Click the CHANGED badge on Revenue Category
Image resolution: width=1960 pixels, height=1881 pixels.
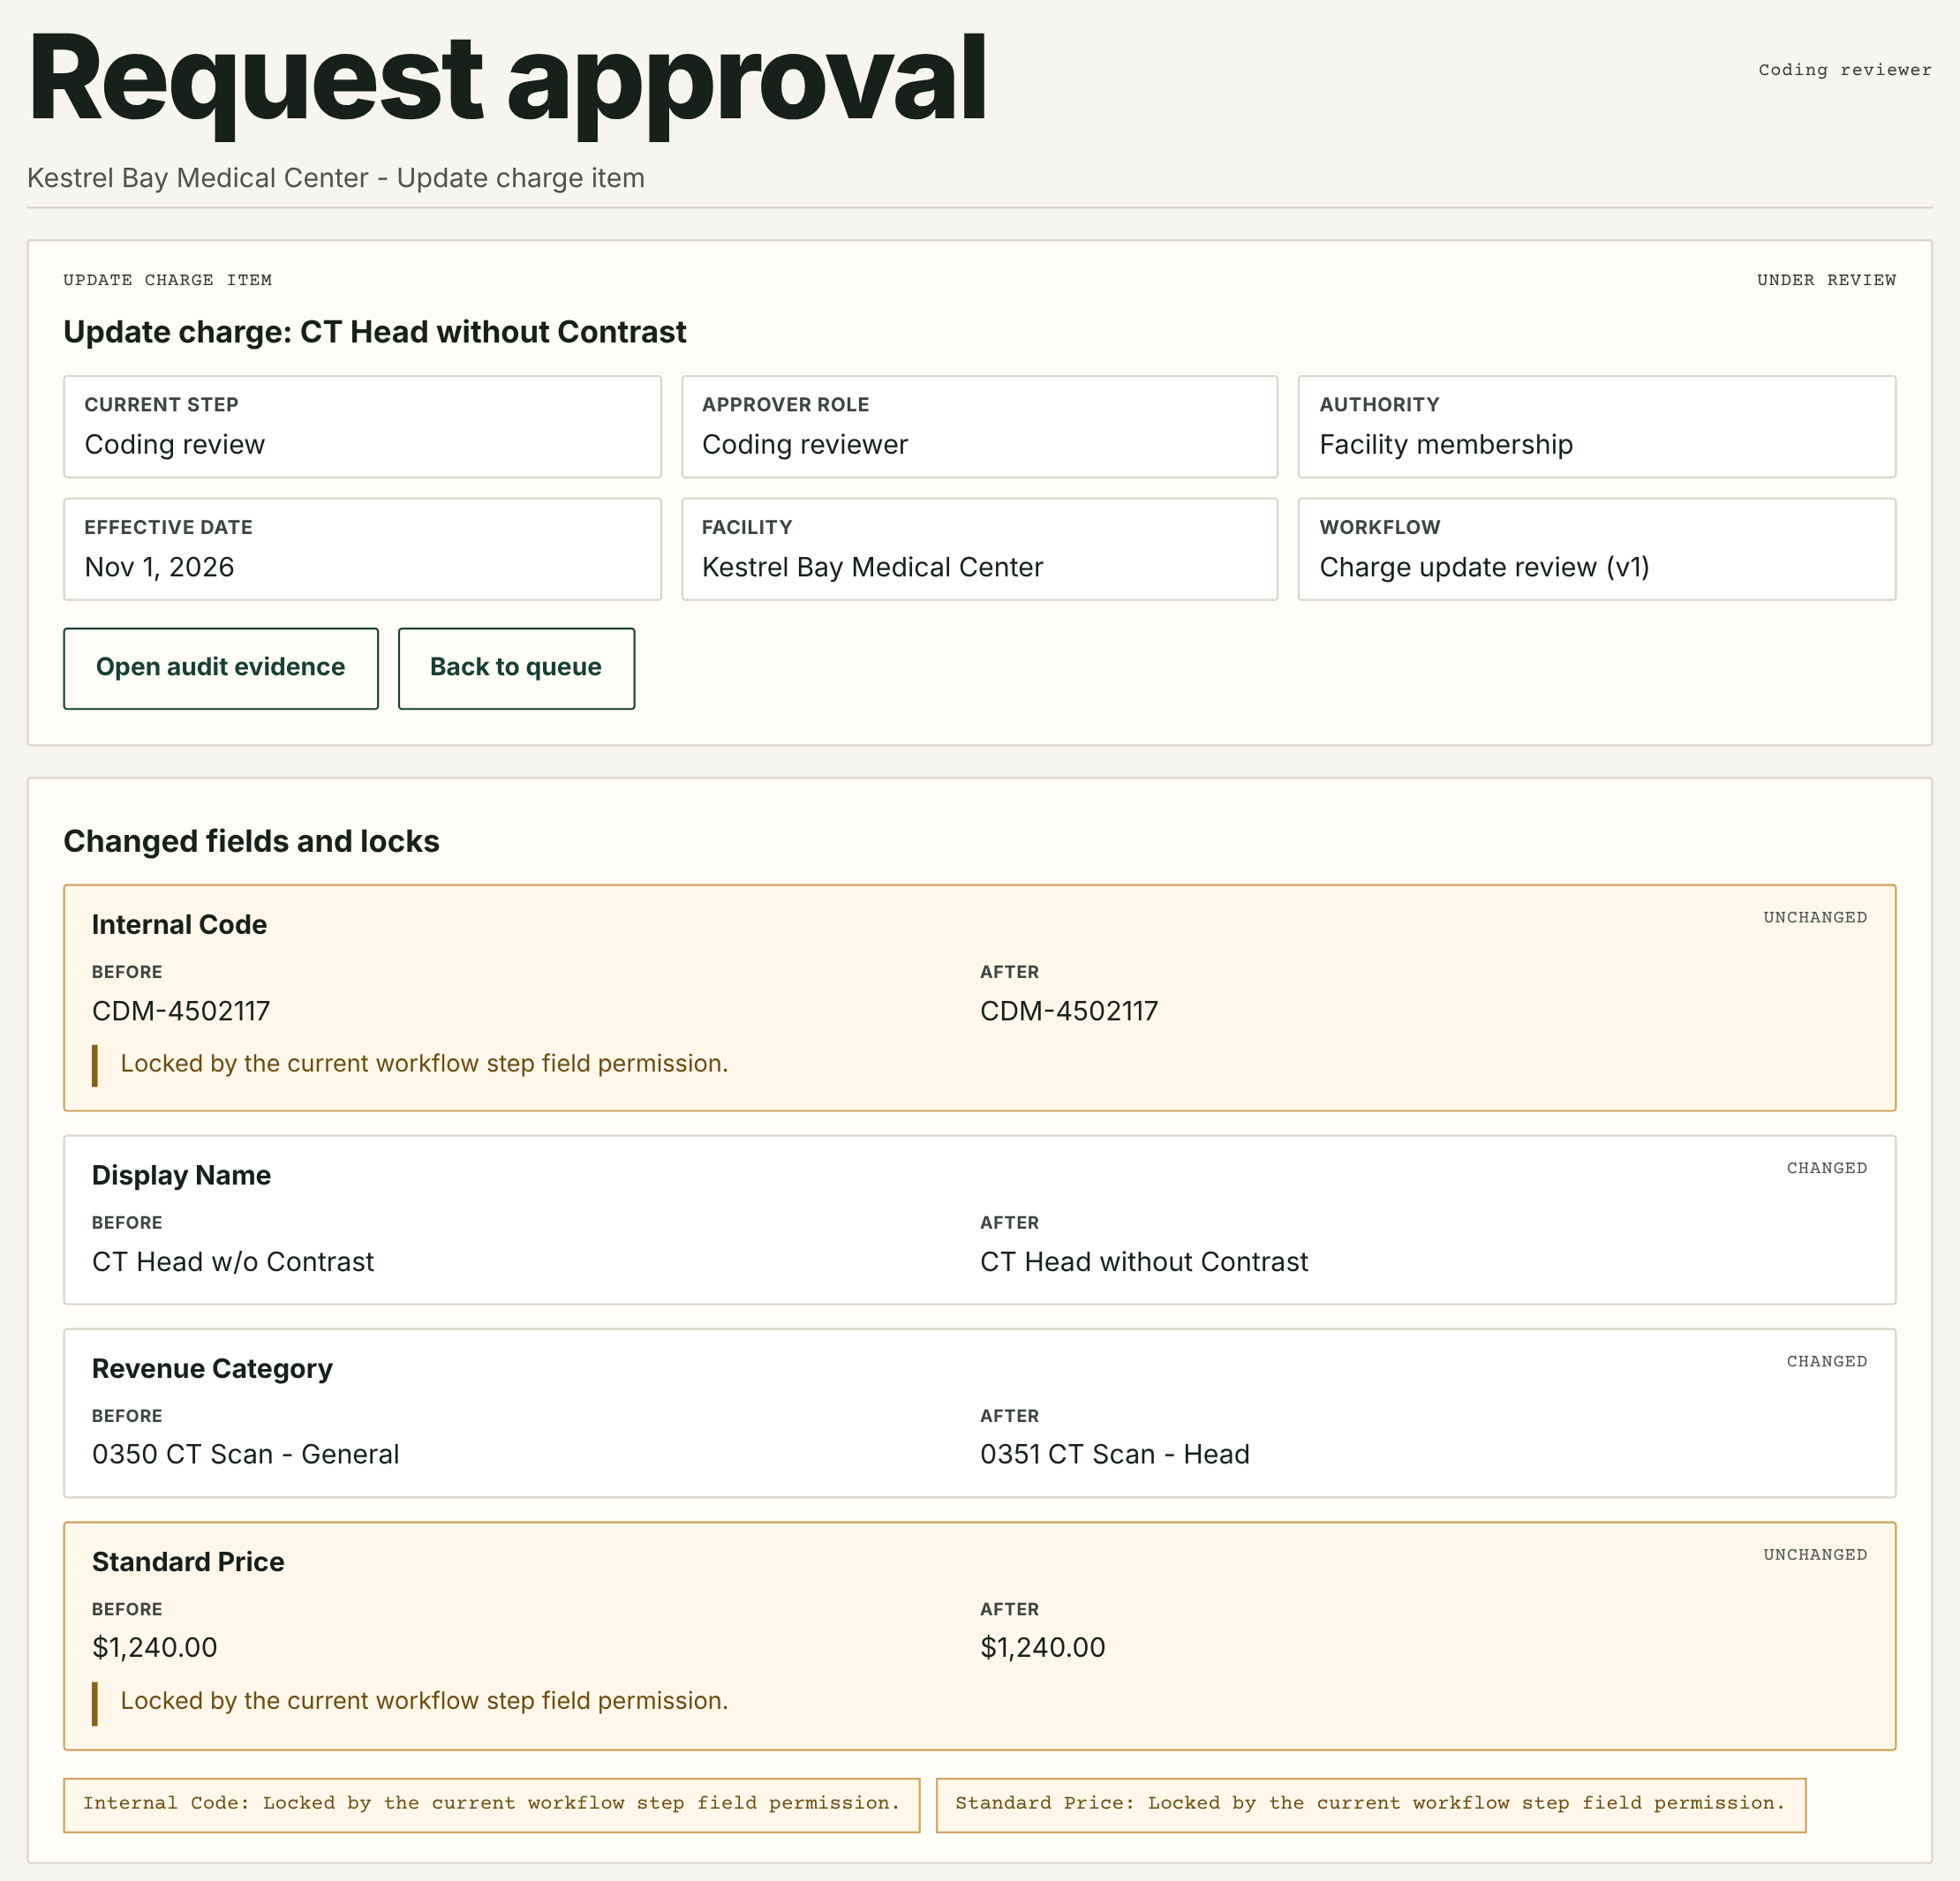click(1826, 1361)
